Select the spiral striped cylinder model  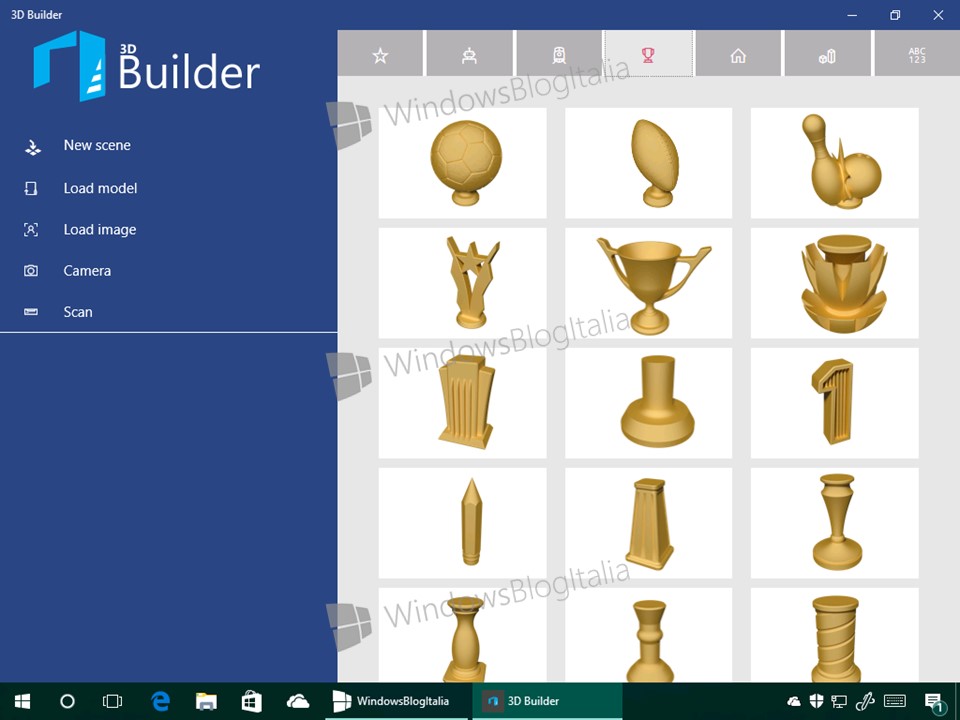click(x=834, y=635)
